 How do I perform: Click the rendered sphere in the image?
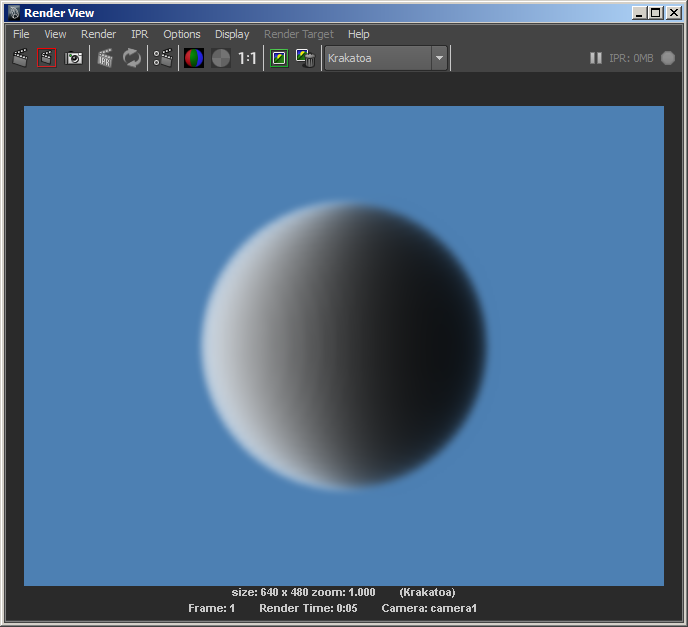(x=345, y=345)
